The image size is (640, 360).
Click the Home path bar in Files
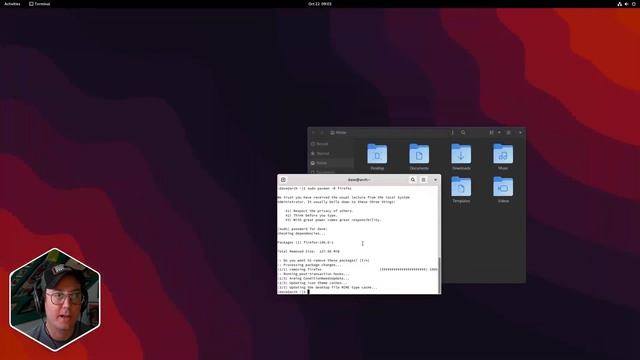(338, 133)
